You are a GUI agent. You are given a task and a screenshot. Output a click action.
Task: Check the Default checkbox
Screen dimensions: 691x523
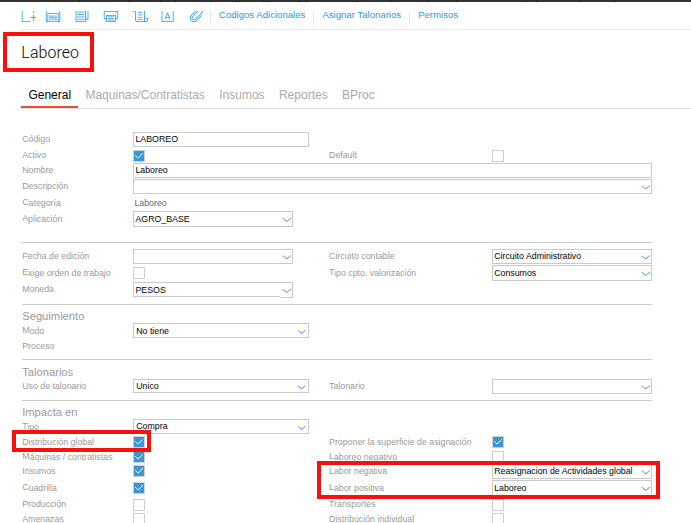click(x=497, y=155)
